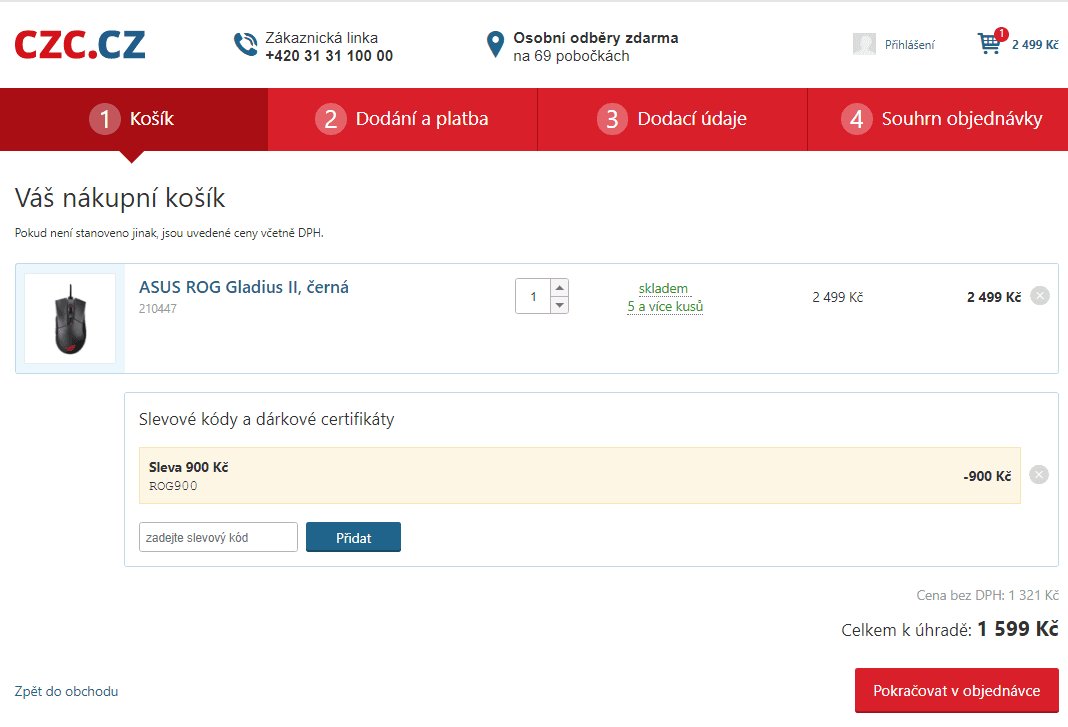Click the product code 210447

(x=158, y=309)
